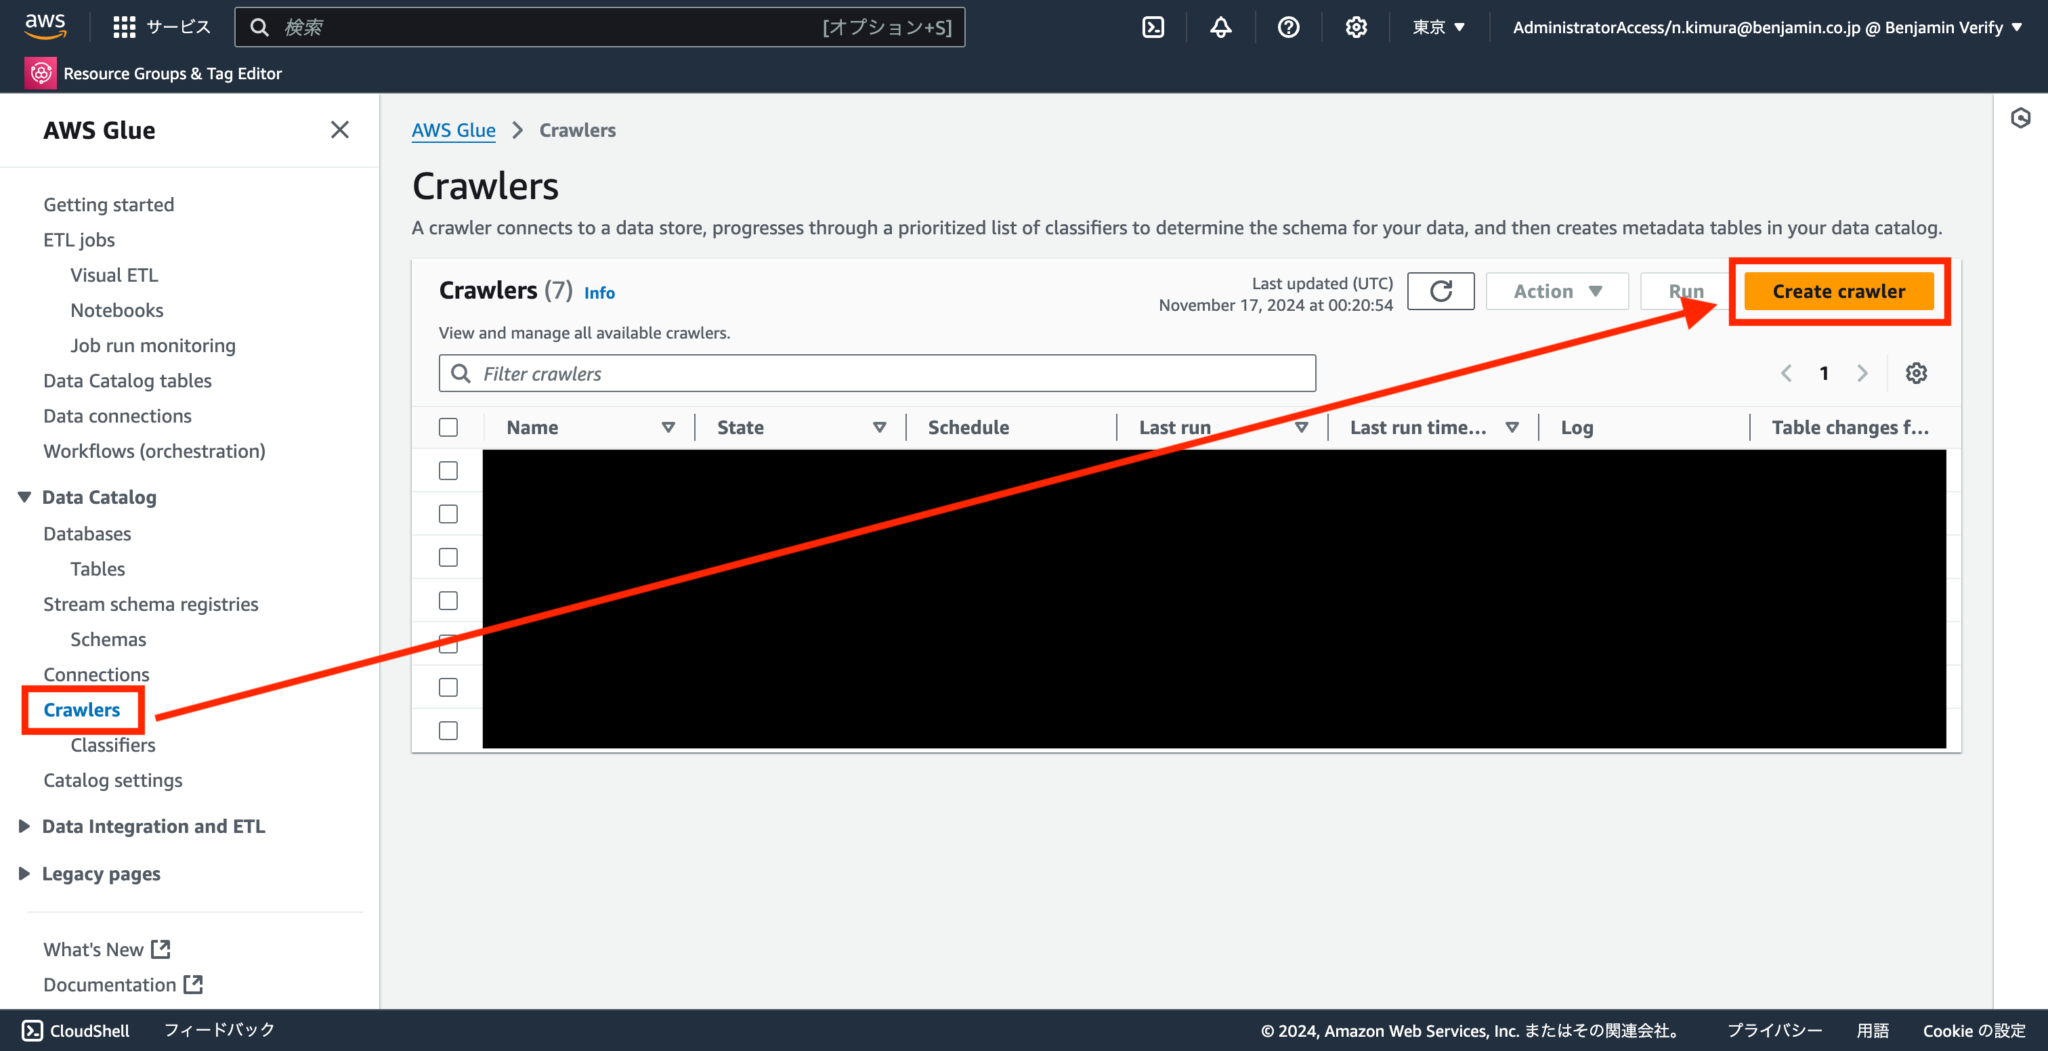The image size is (2048, 1051).
Task: Open the サービス services grid icon
Action: [124, 26]
